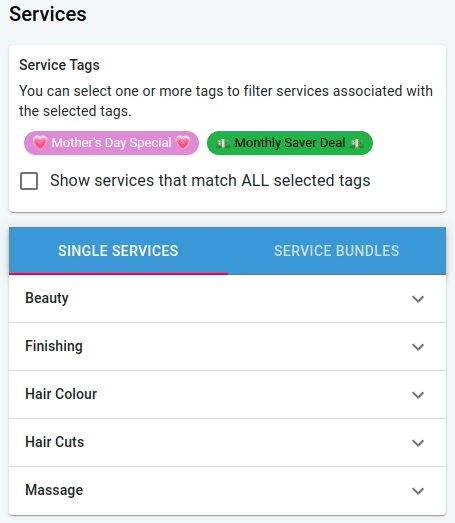Open the Hair Colour category label
Viewport: 455px width, 523px height.
(x=61, y=394)
